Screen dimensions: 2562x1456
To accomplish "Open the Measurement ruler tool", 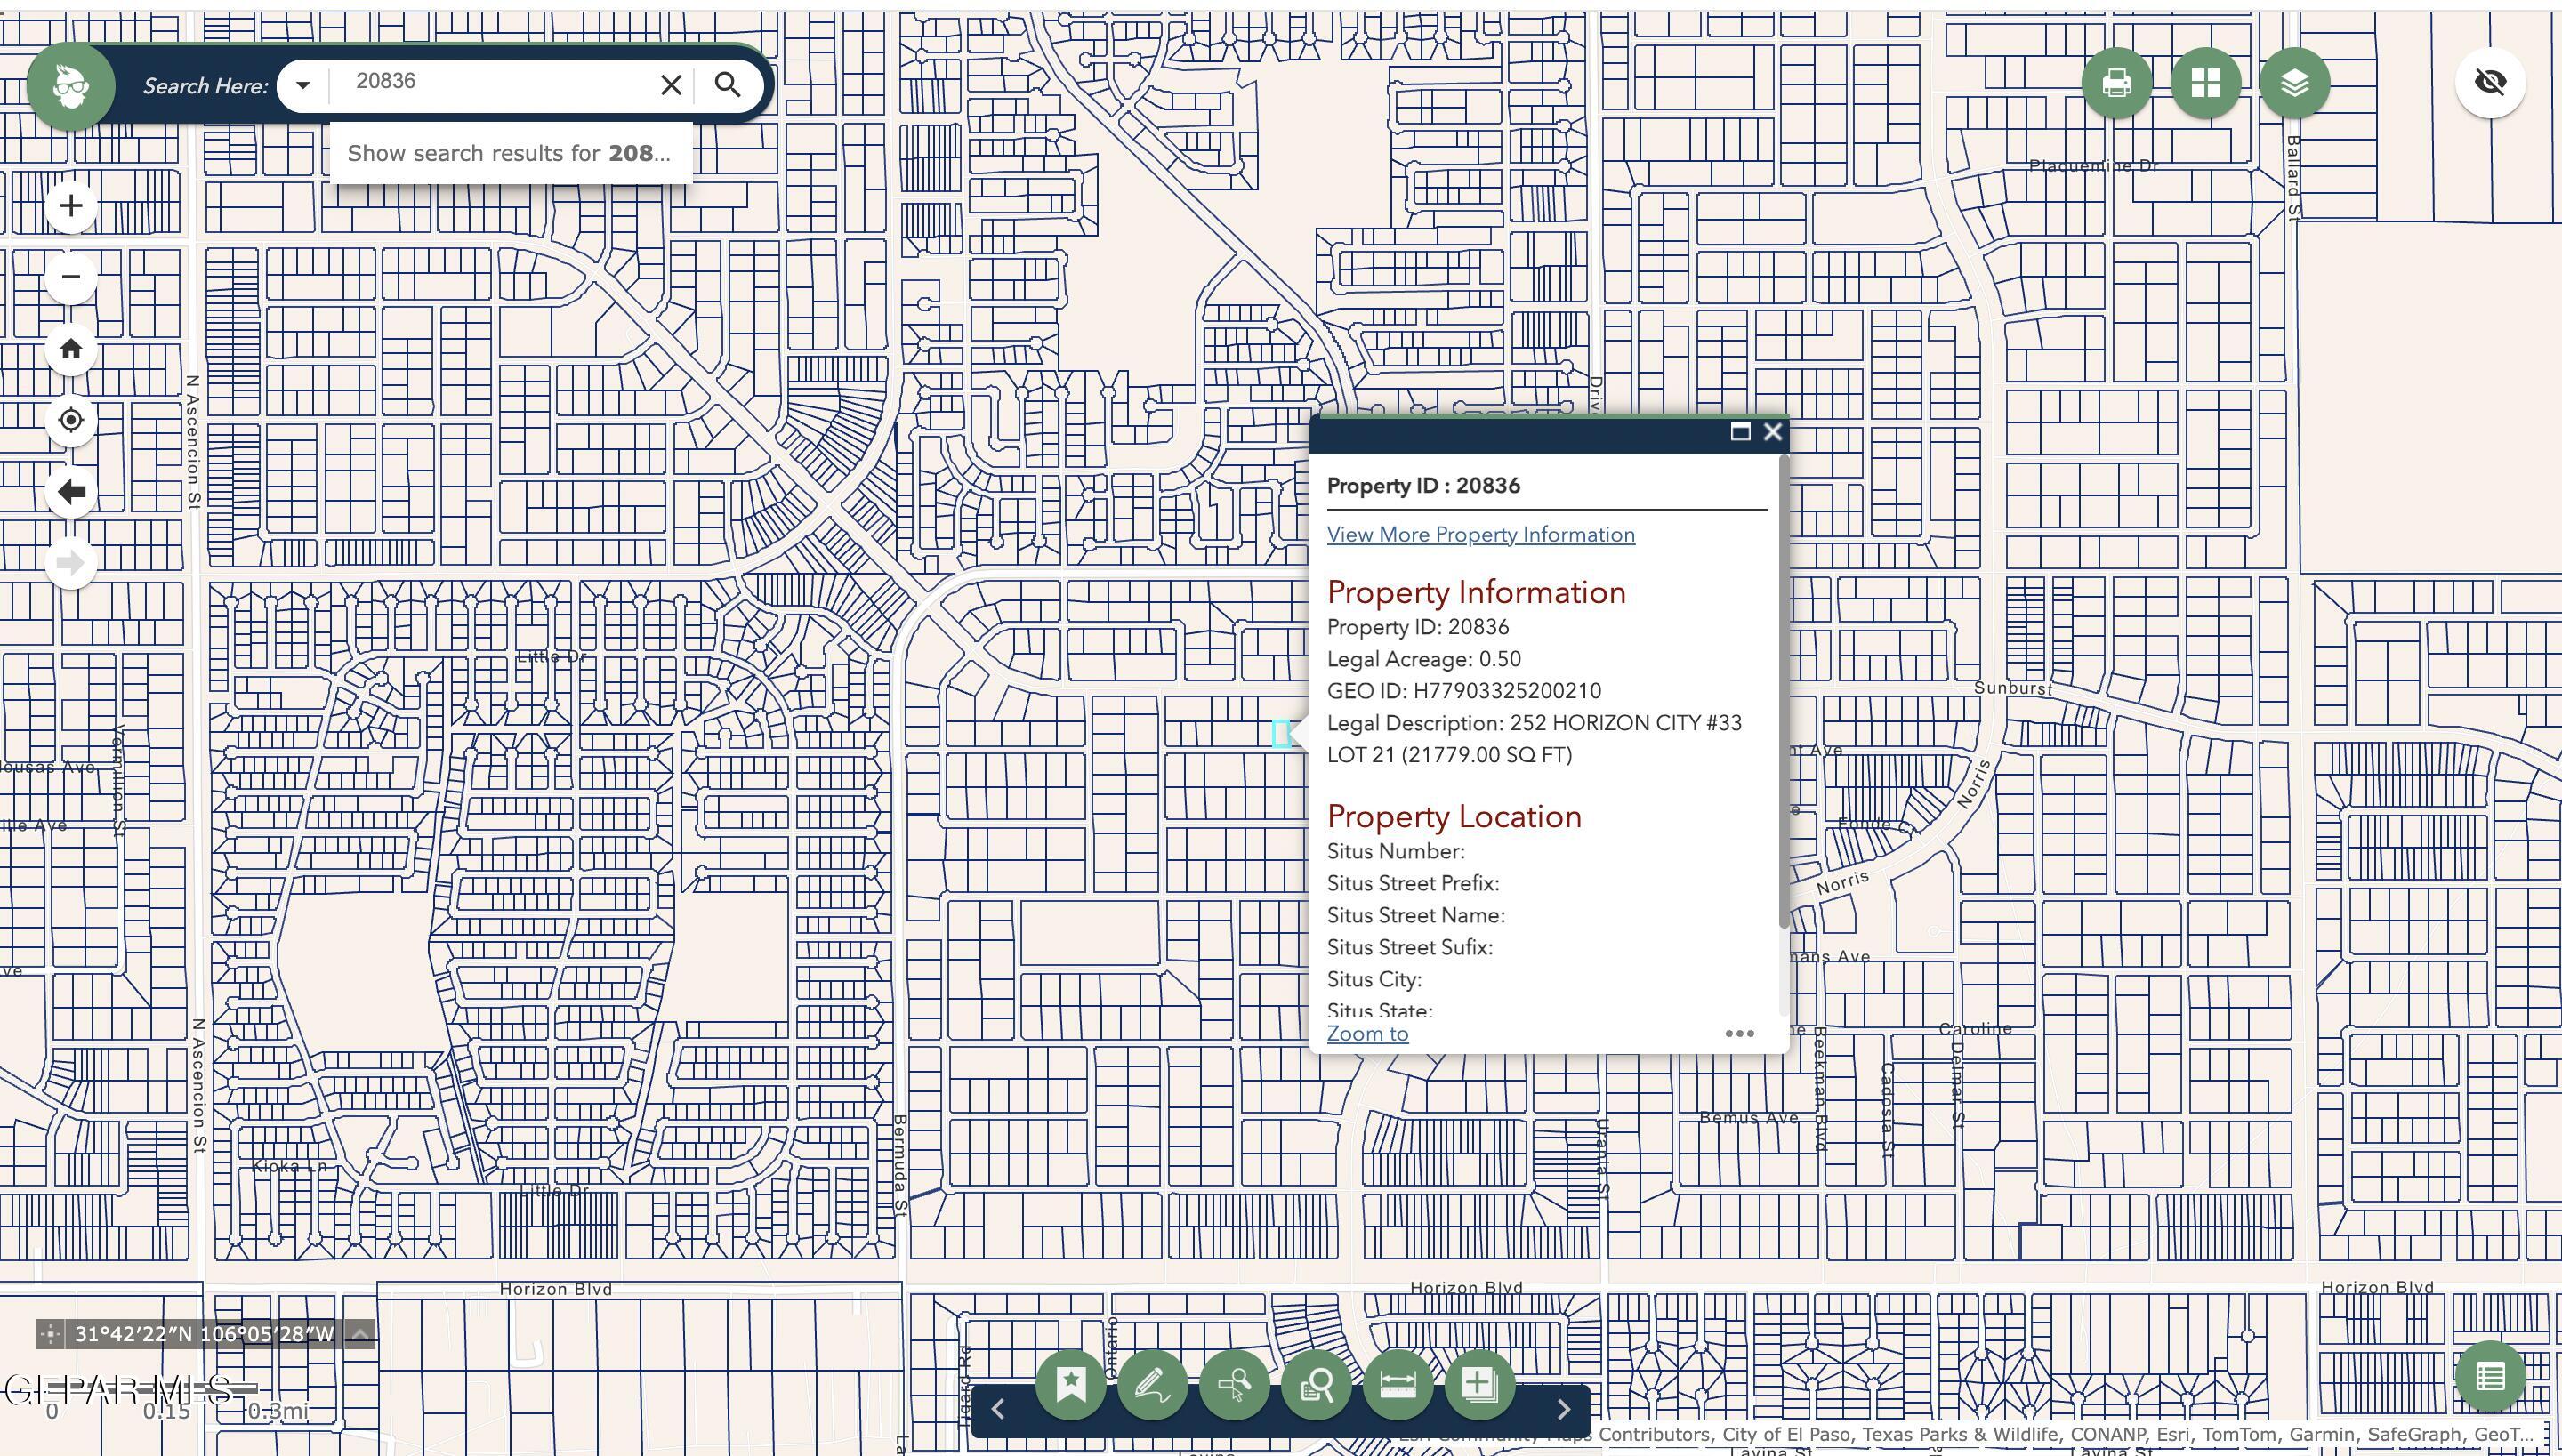I will (1397, 1384).
